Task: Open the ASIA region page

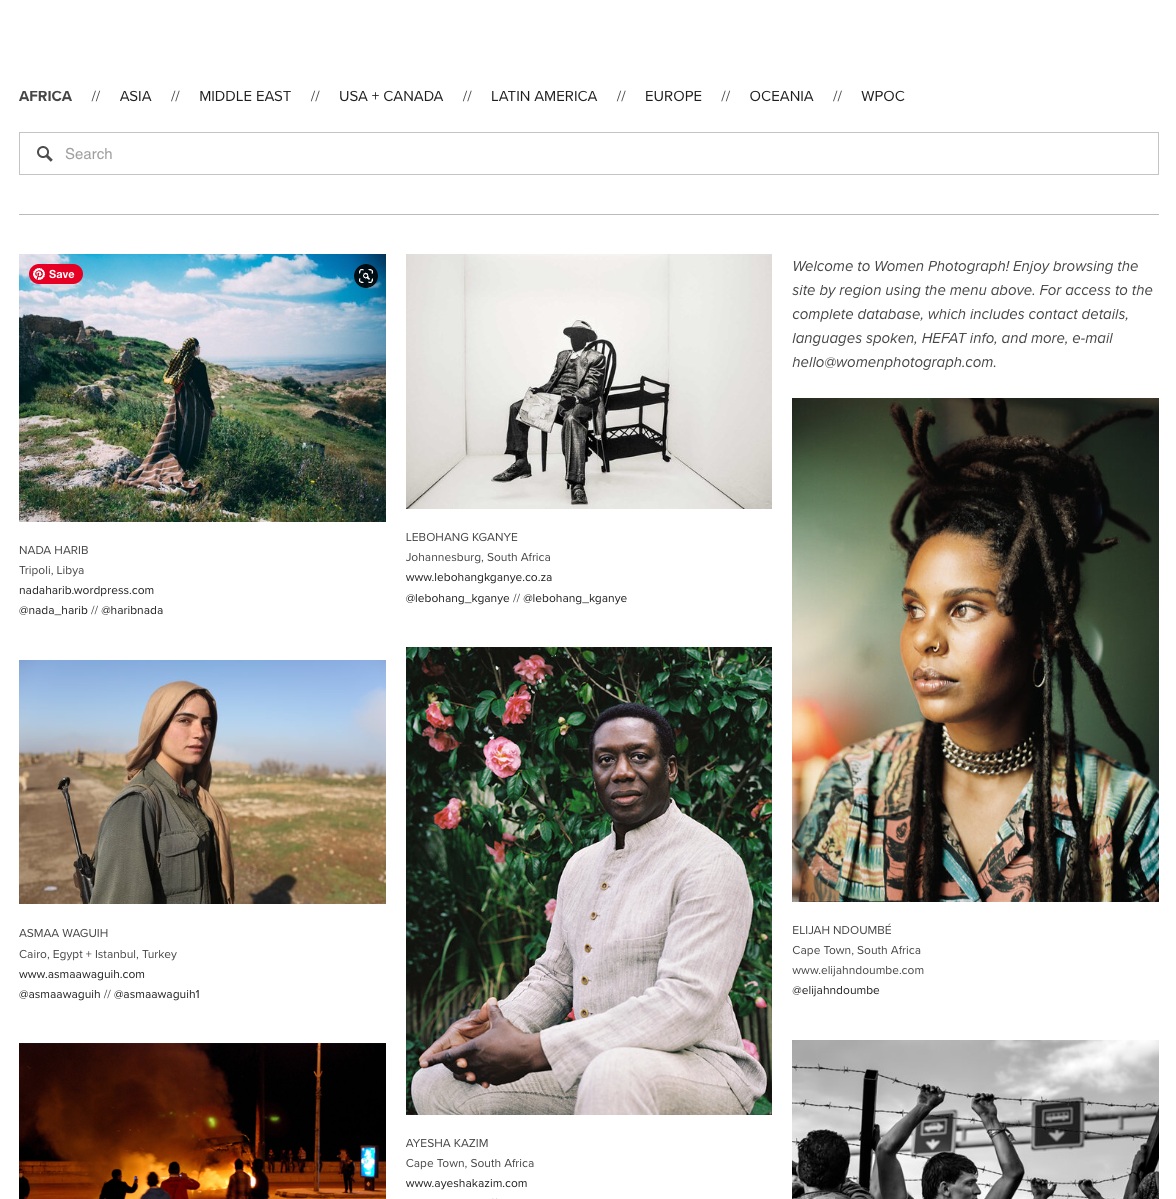Action: click(x=135, y=96)
